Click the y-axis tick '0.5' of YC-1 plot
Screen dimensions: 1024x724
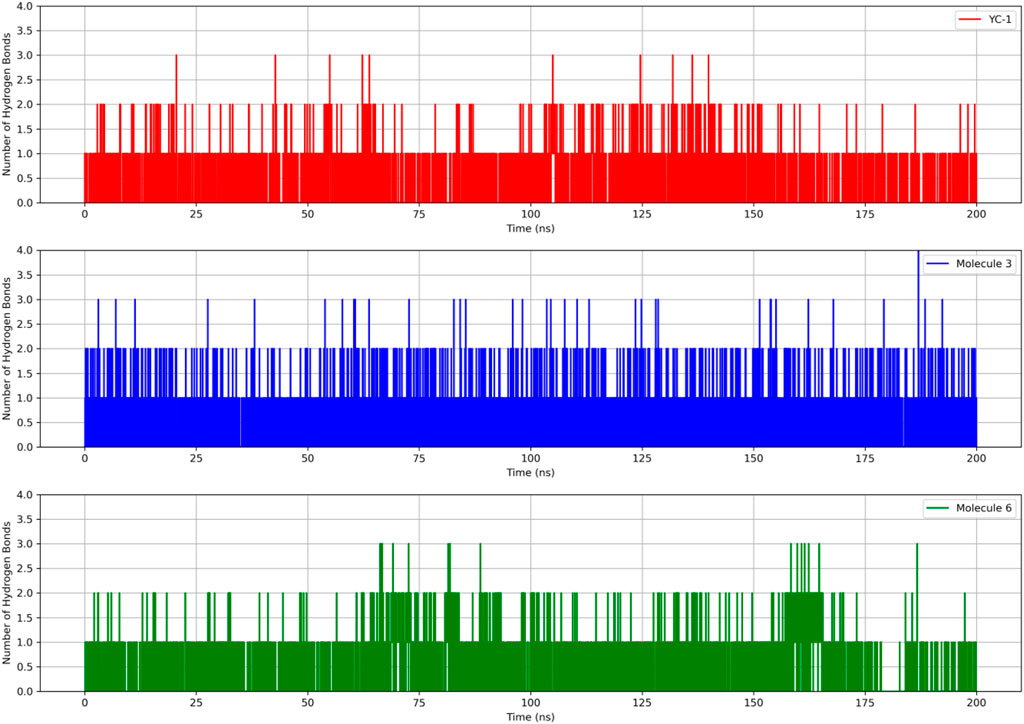point(24,178)
